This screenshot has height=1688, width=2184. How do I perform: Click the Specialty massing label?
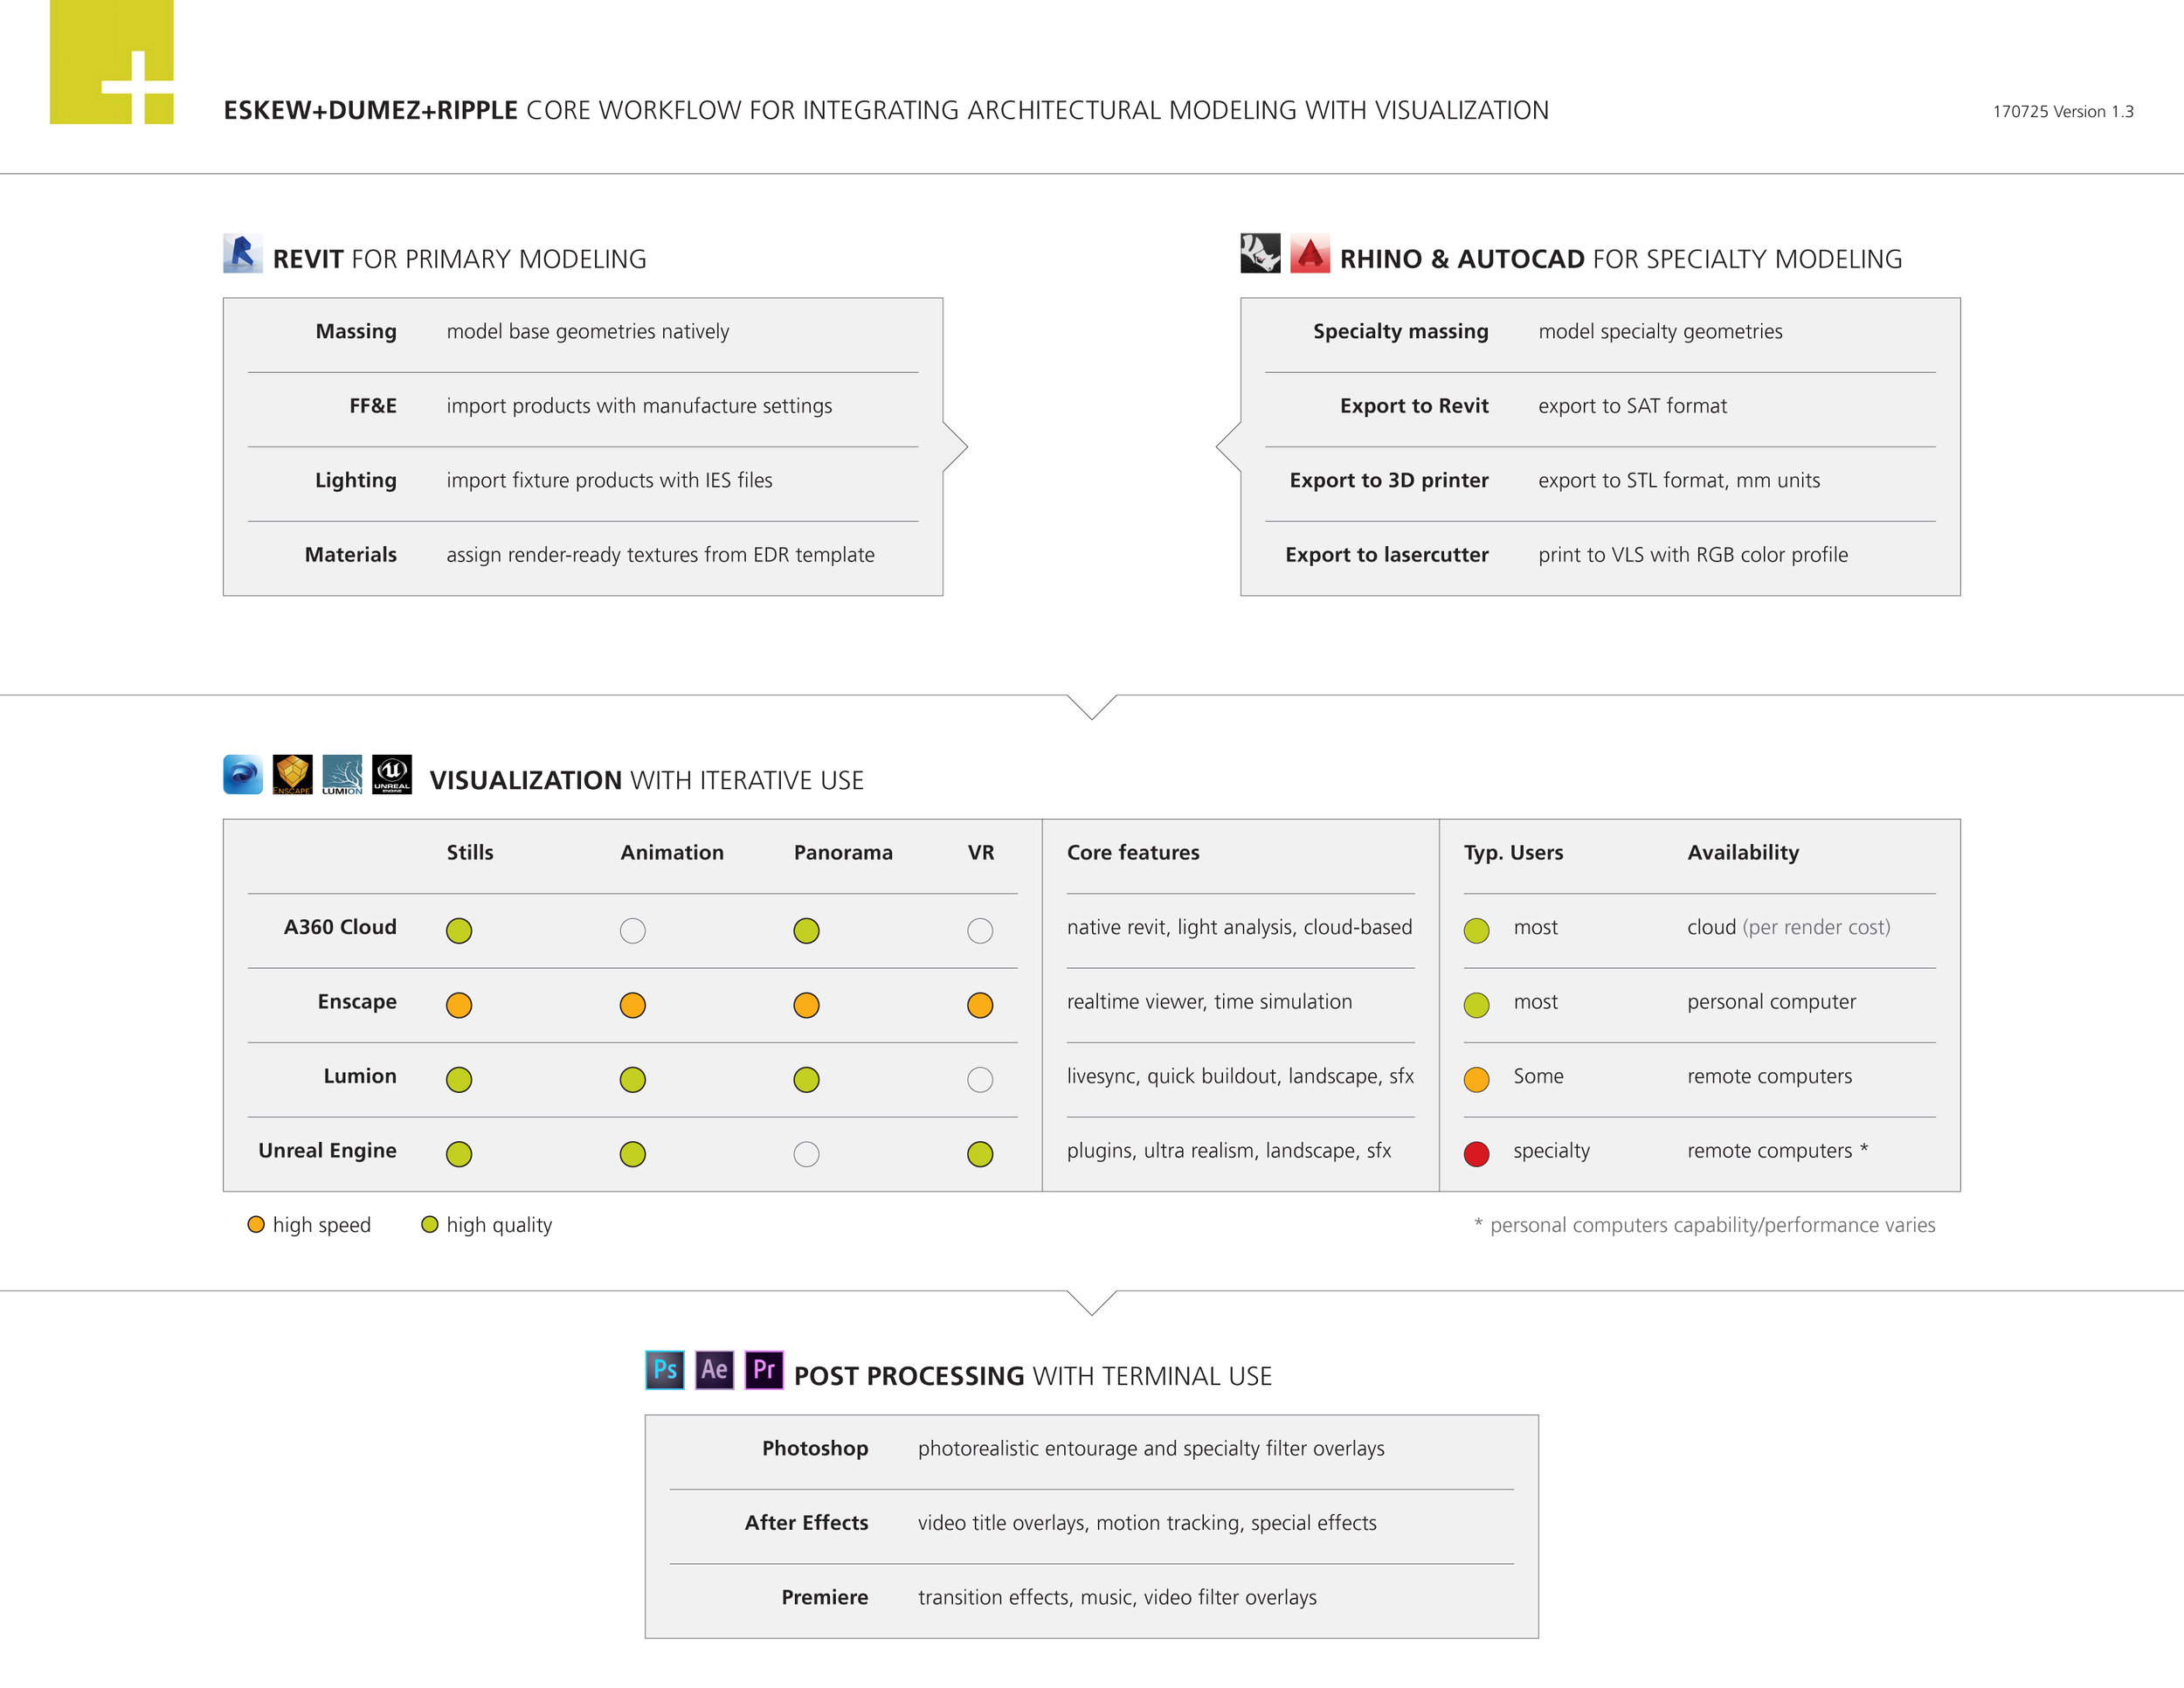pyautogui.click(x=1400, y=332)
